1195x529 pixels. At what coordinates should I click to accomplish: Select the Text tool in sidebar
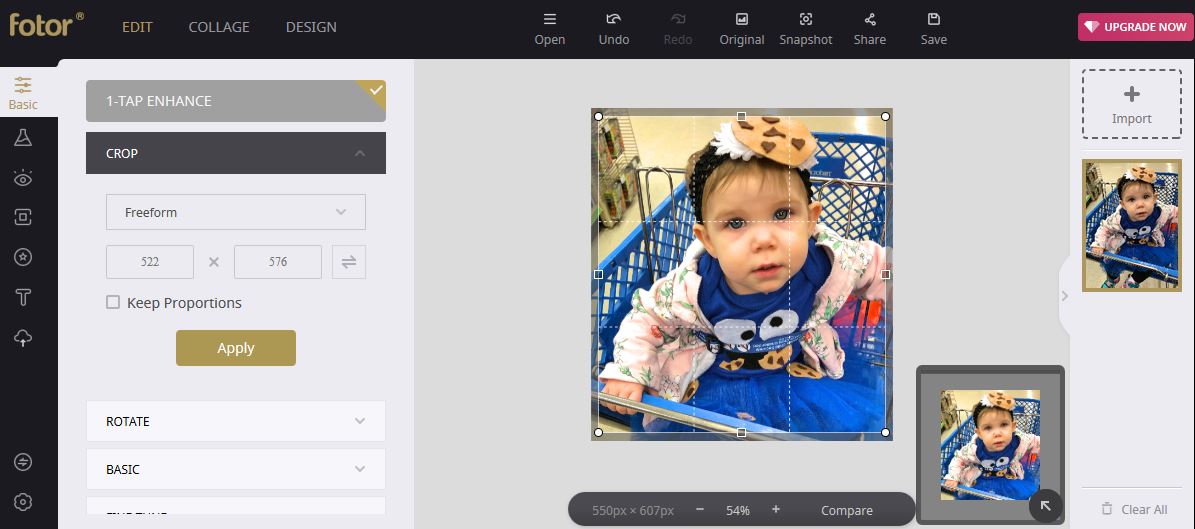[x=23, y=297]
